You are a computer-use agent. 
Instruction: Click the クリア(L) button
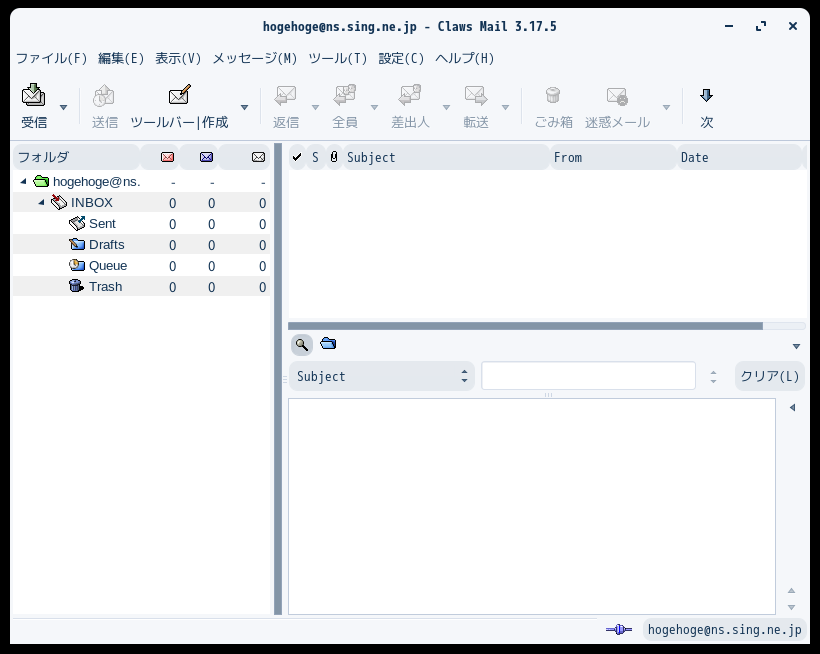click(x=770, y=376)
